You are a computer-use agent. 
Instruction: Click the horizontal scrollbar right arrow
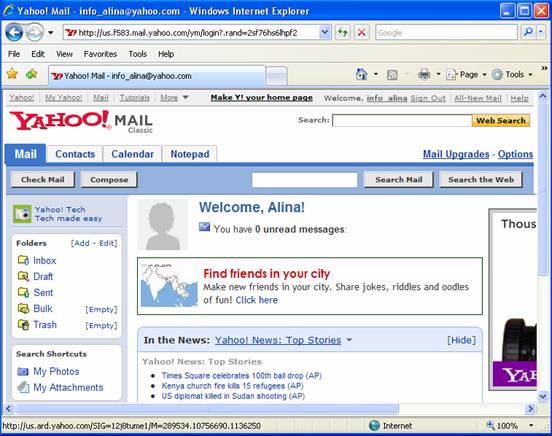(x=530, y=409)
